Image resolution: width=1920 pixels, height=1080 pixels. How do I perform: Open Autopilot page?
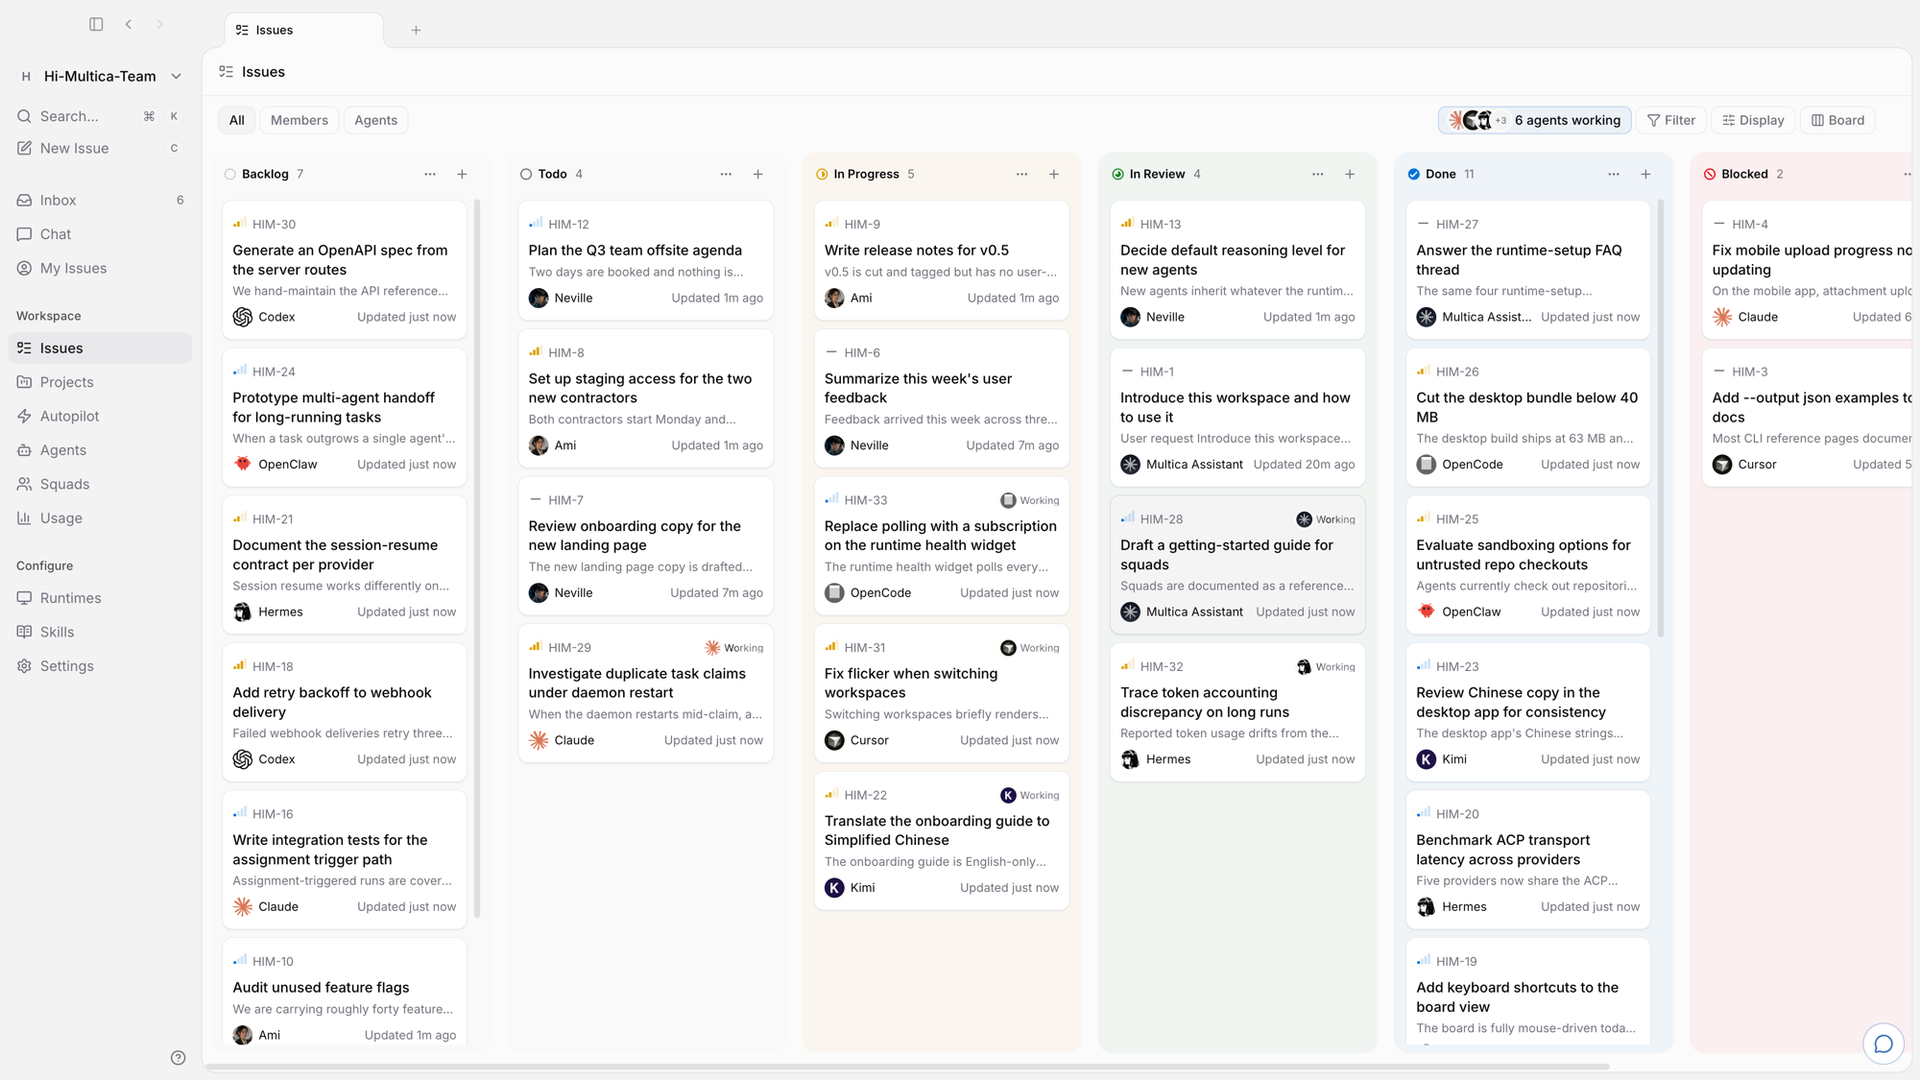coord(100,416)
